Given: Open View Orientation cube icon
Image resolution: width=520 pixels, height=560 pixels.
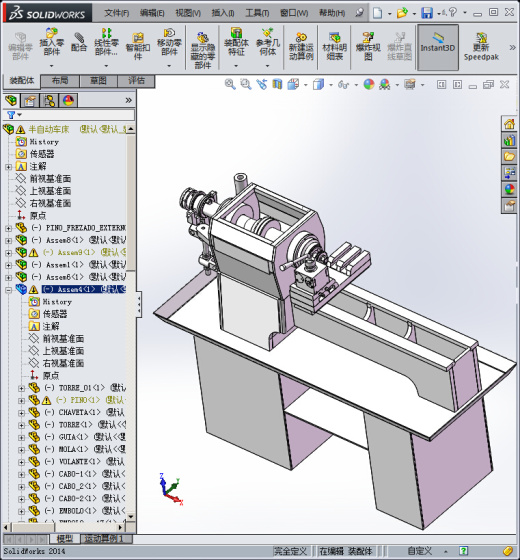Looking at the screenshot, I should pos(293,85).
